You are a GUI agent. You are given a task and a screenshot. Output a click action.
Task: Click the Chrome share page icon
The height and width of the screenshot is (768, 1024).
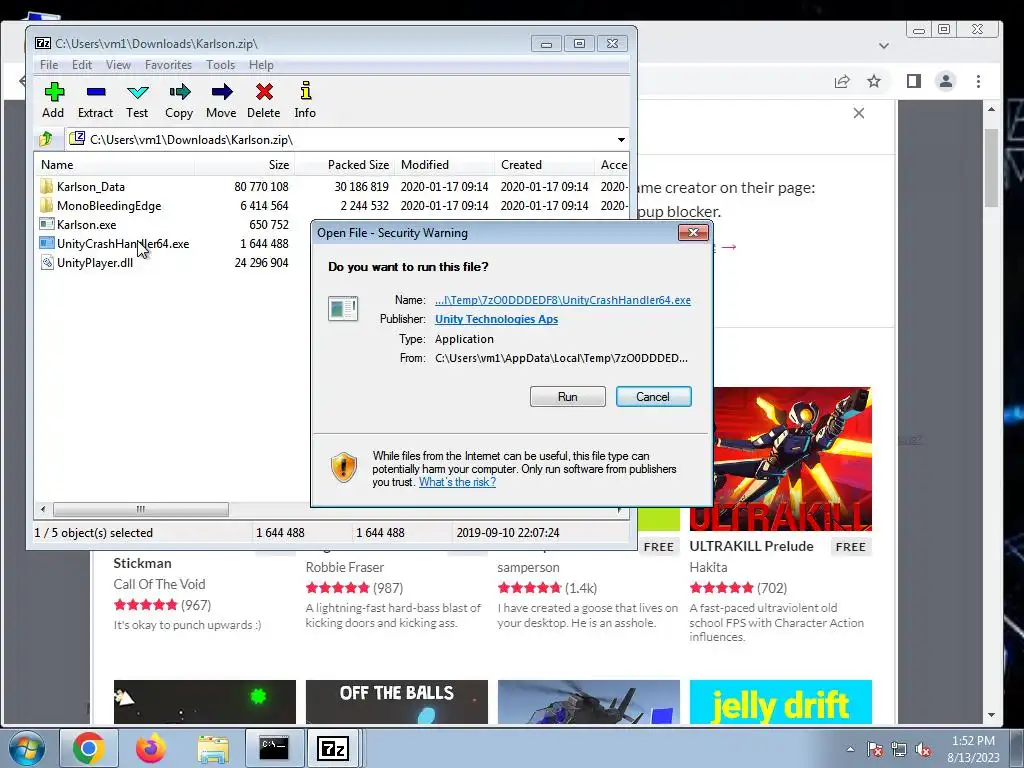coord(842,81)
